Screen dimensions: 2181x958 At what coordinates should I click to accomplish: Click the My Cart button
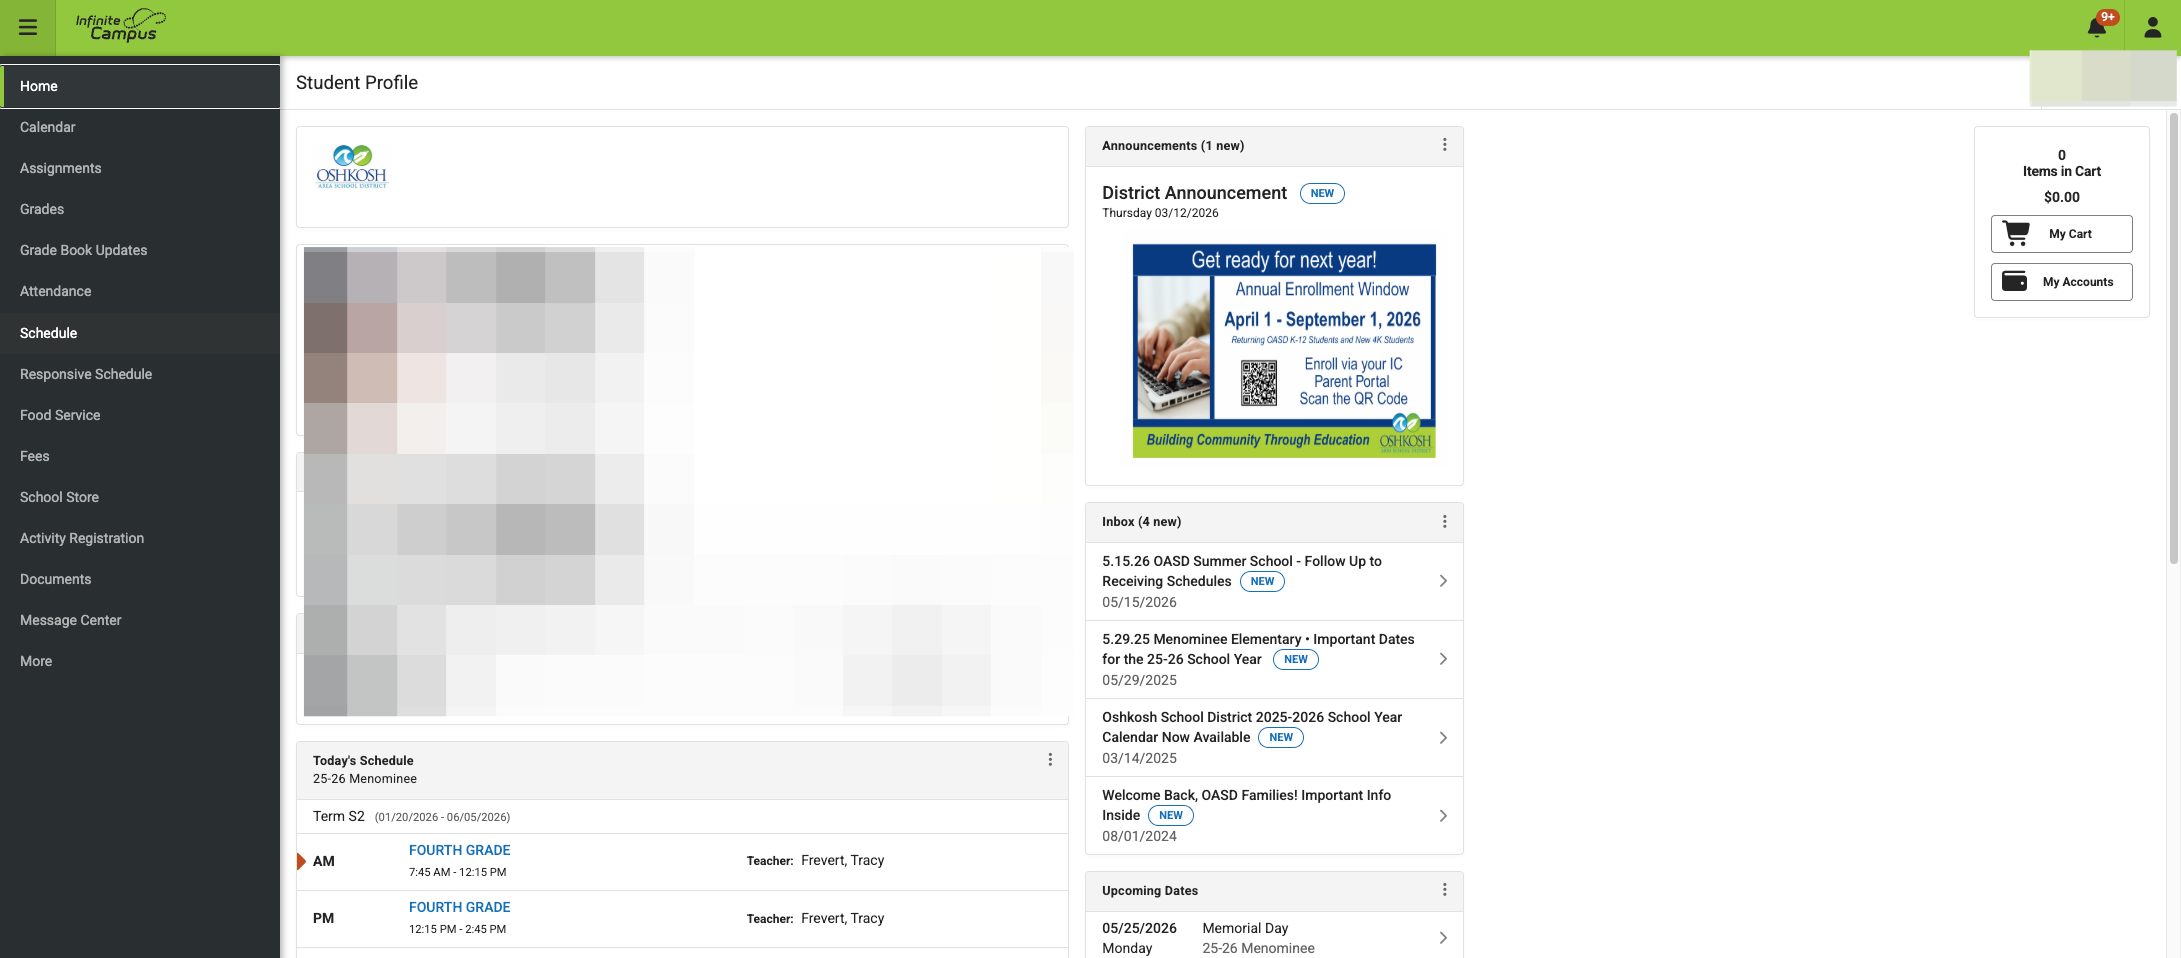[x=2061, y=234]
